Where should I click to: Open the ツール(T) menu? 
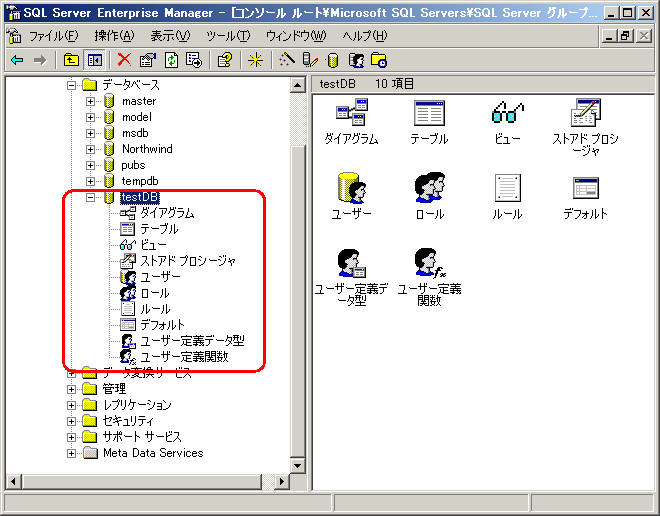coord(227,36)
